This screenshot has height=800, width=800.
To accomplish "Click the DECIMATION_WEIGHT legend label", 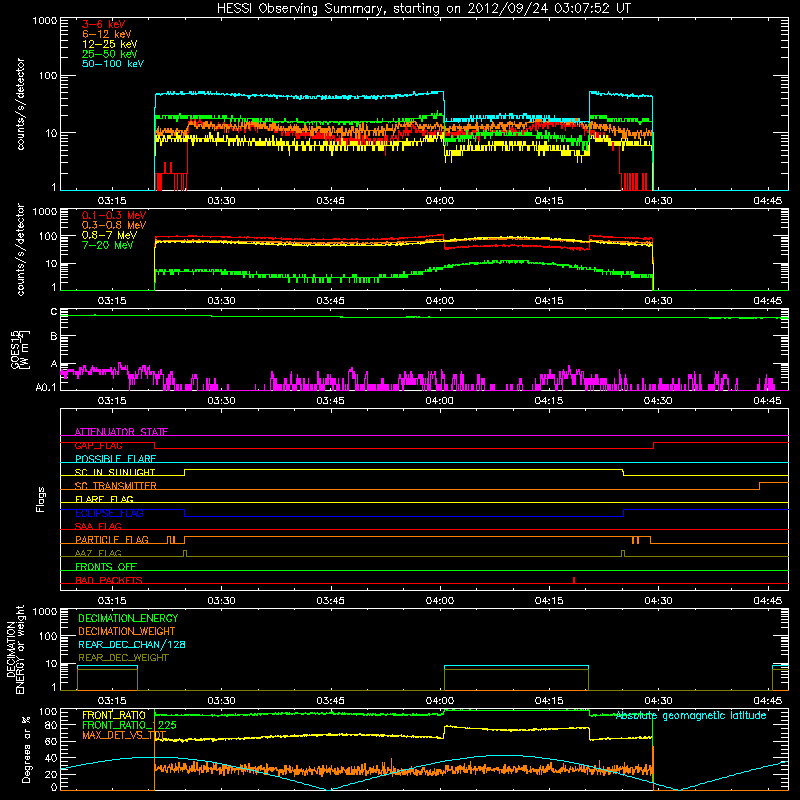I will click(127, 631).
